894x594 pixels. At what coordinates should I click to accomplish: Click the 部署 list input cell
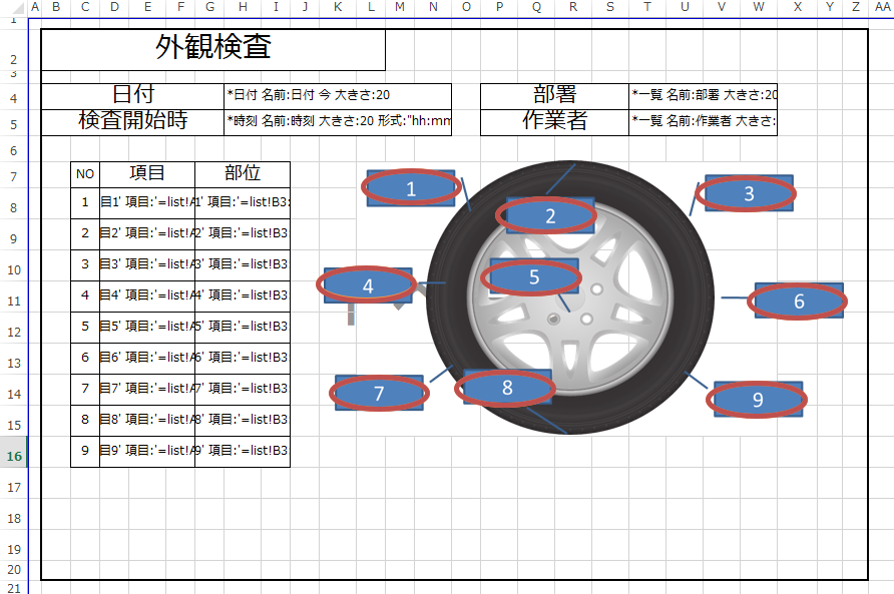coord(702,95)
